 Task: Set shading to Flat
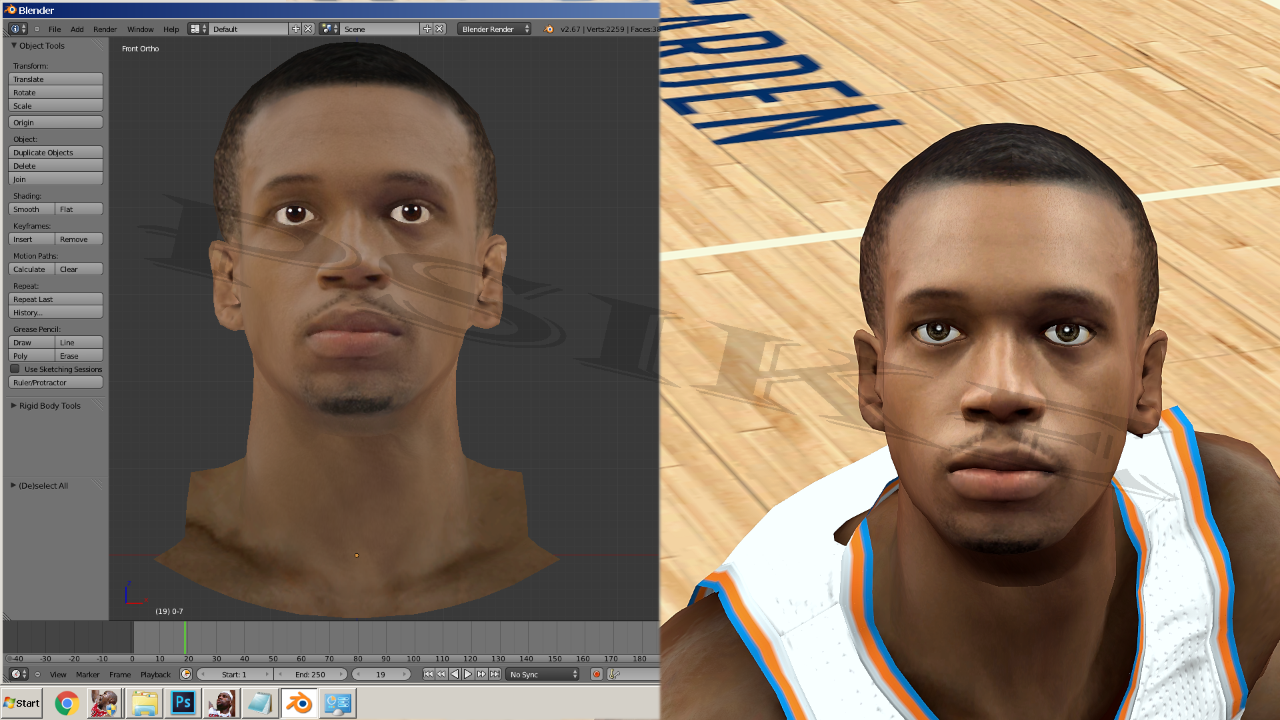click(80, 209)
